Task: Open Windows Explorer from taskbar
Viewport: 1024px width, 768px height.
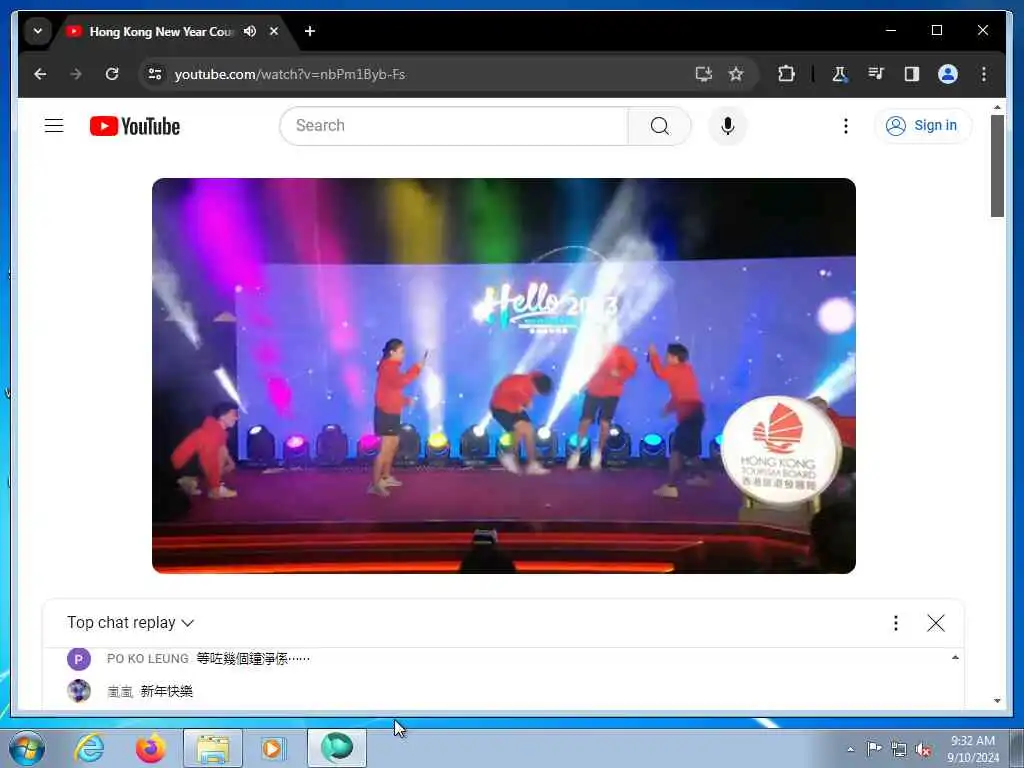Action: click(213, 748)
